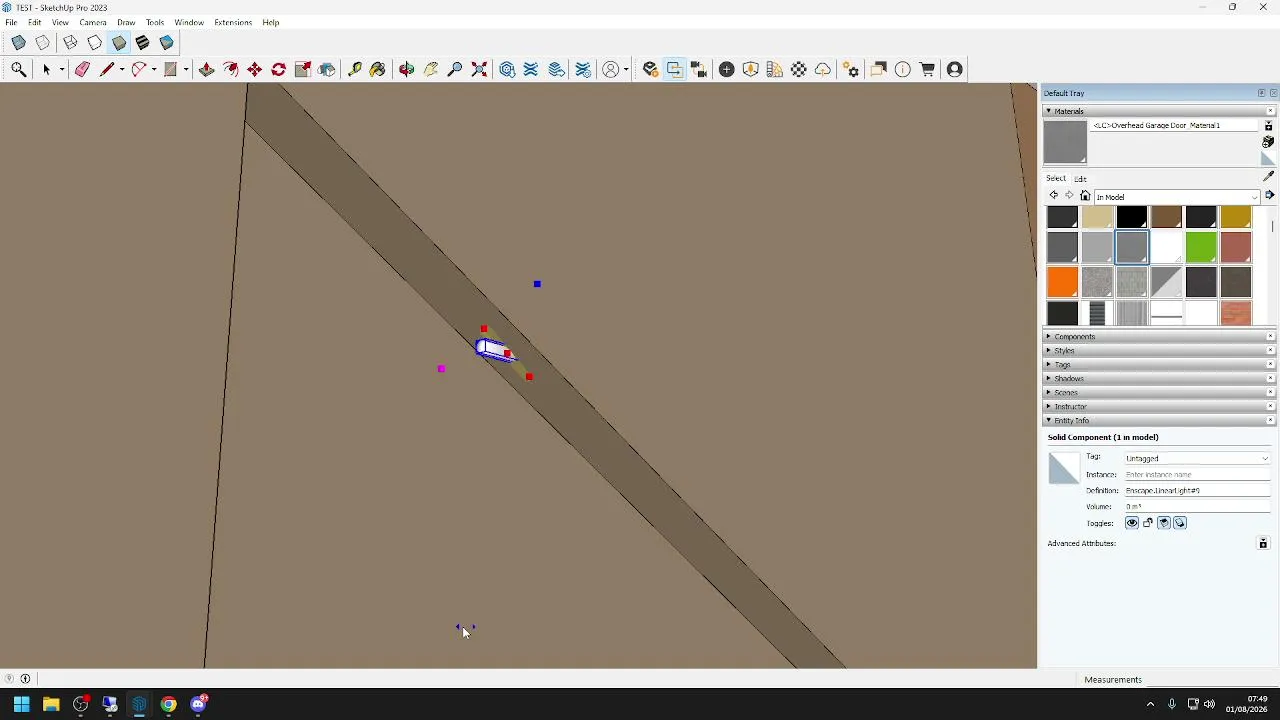Activate the Tape Measure tool

(x=355, y=69)
